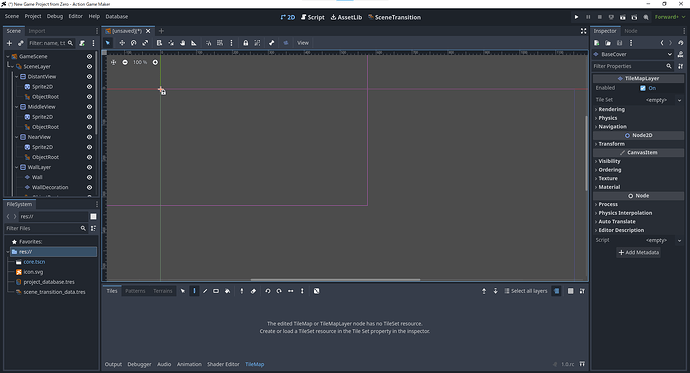Screen dimensions: 690x373
Task: Switch to the Import tab
Action: [x=37, y=31]
